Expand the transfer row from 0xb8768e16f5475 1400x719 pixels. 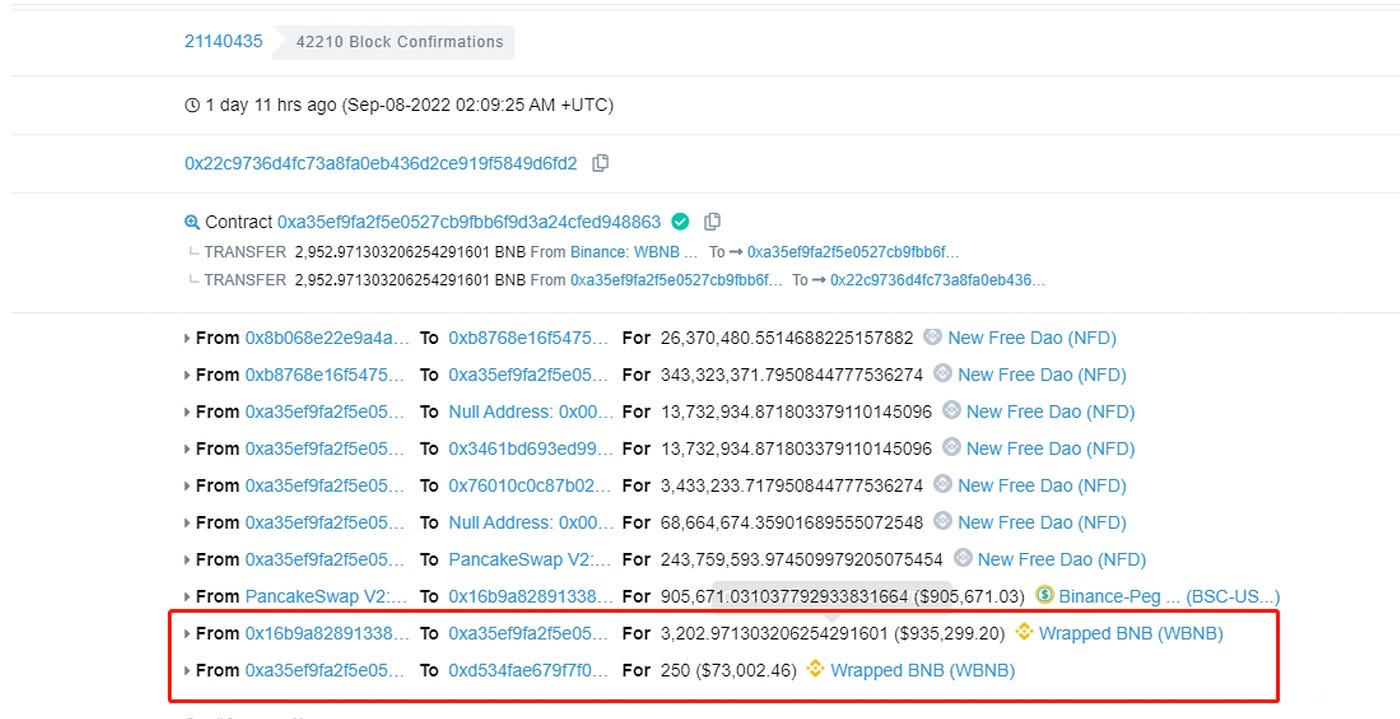click(x=187, y=375)
